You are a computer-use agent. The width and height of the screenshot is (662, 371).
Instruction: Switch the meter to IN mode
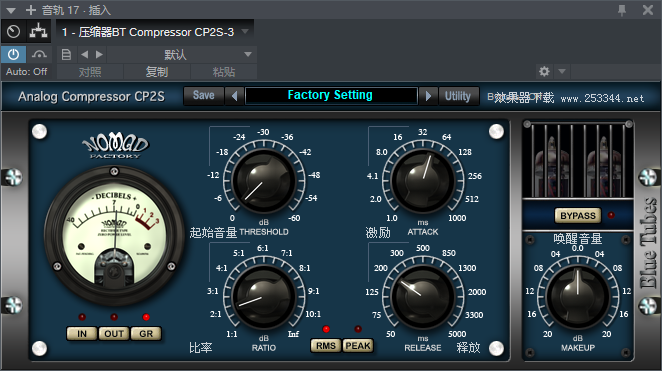pyautogui.click(x=82, y=334)
